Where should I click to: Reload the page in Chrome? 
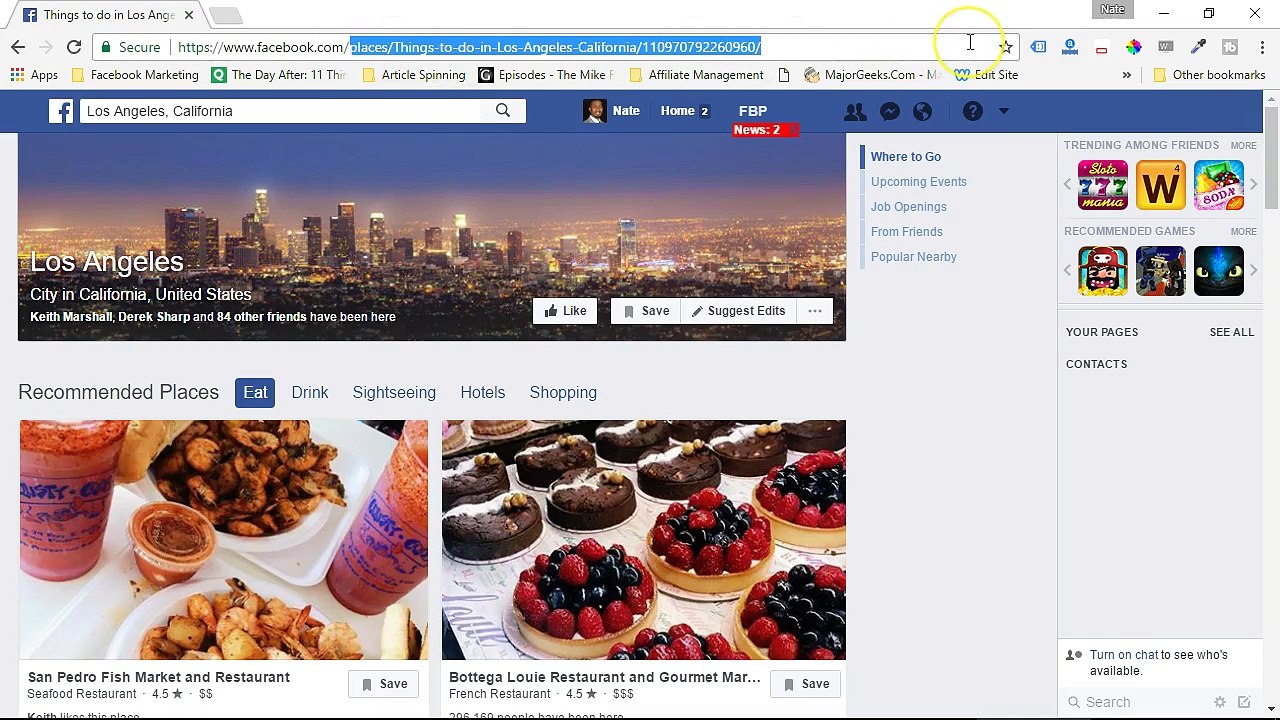[x=74, y=47]
